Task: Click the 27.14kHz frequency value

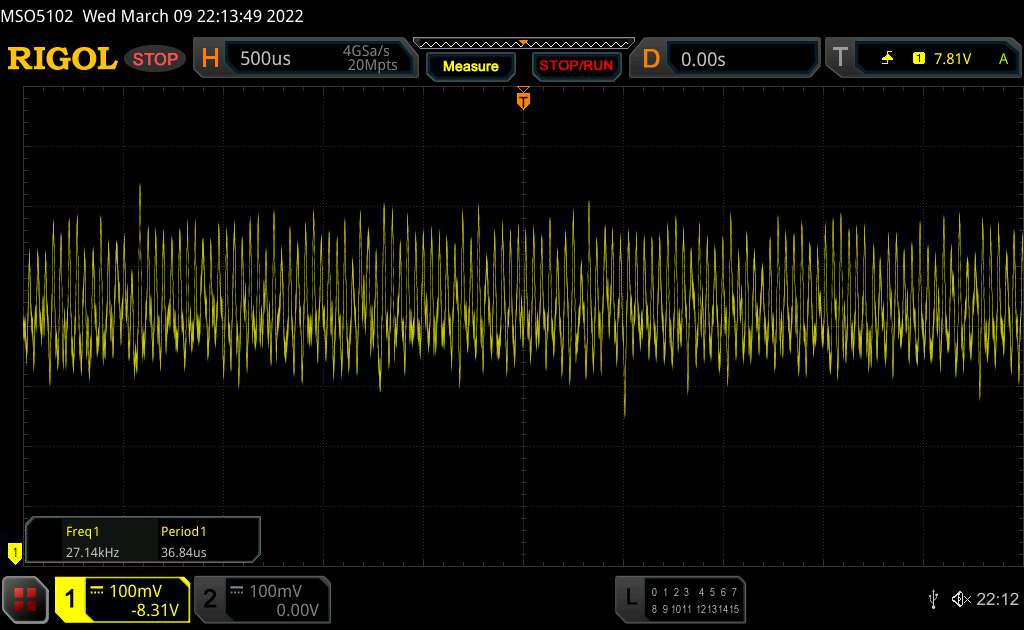Action: (92, 552)
